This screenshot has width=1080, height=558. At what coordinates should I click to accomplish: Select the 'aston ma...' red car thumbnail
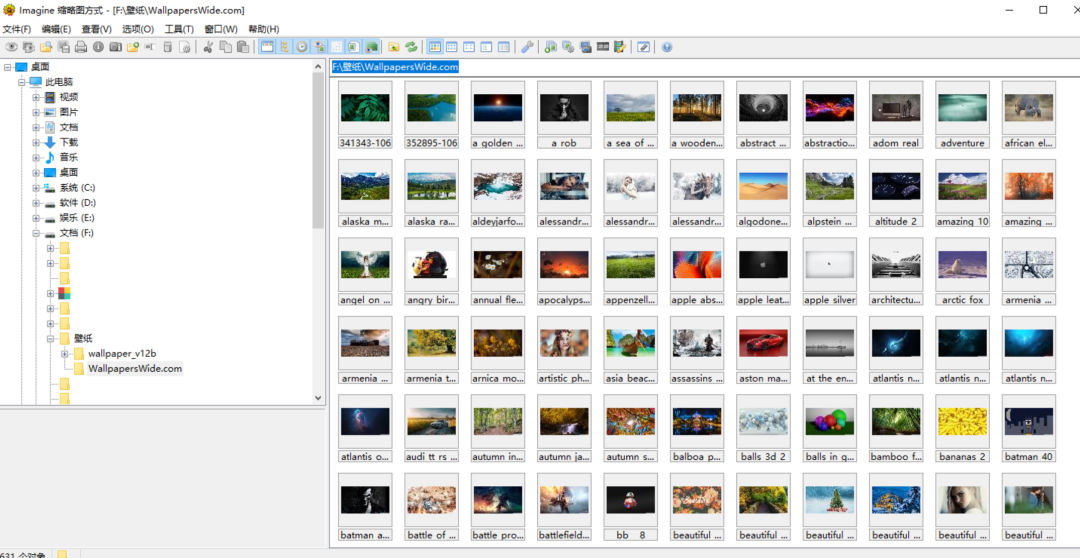pyautogui.click(x=763, y=350)
